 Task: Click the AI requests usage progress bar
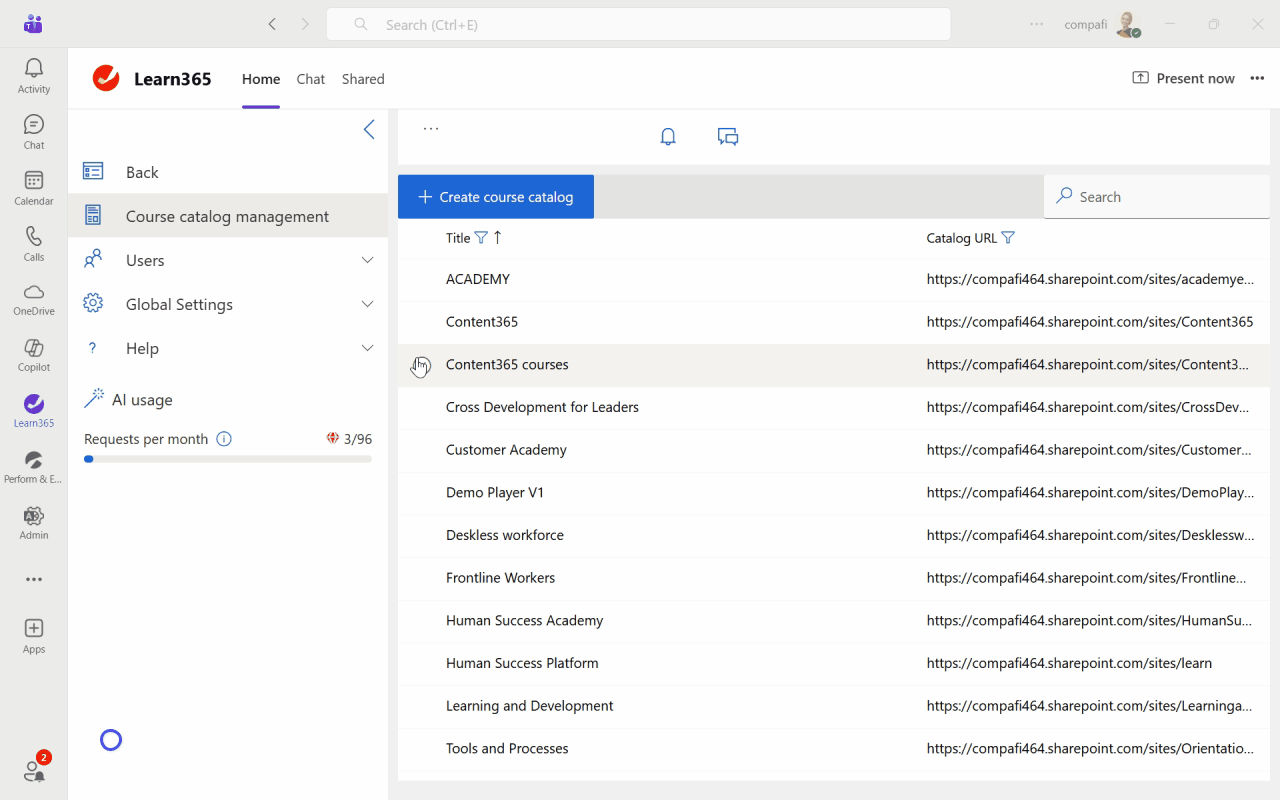(x=228, y=459)
